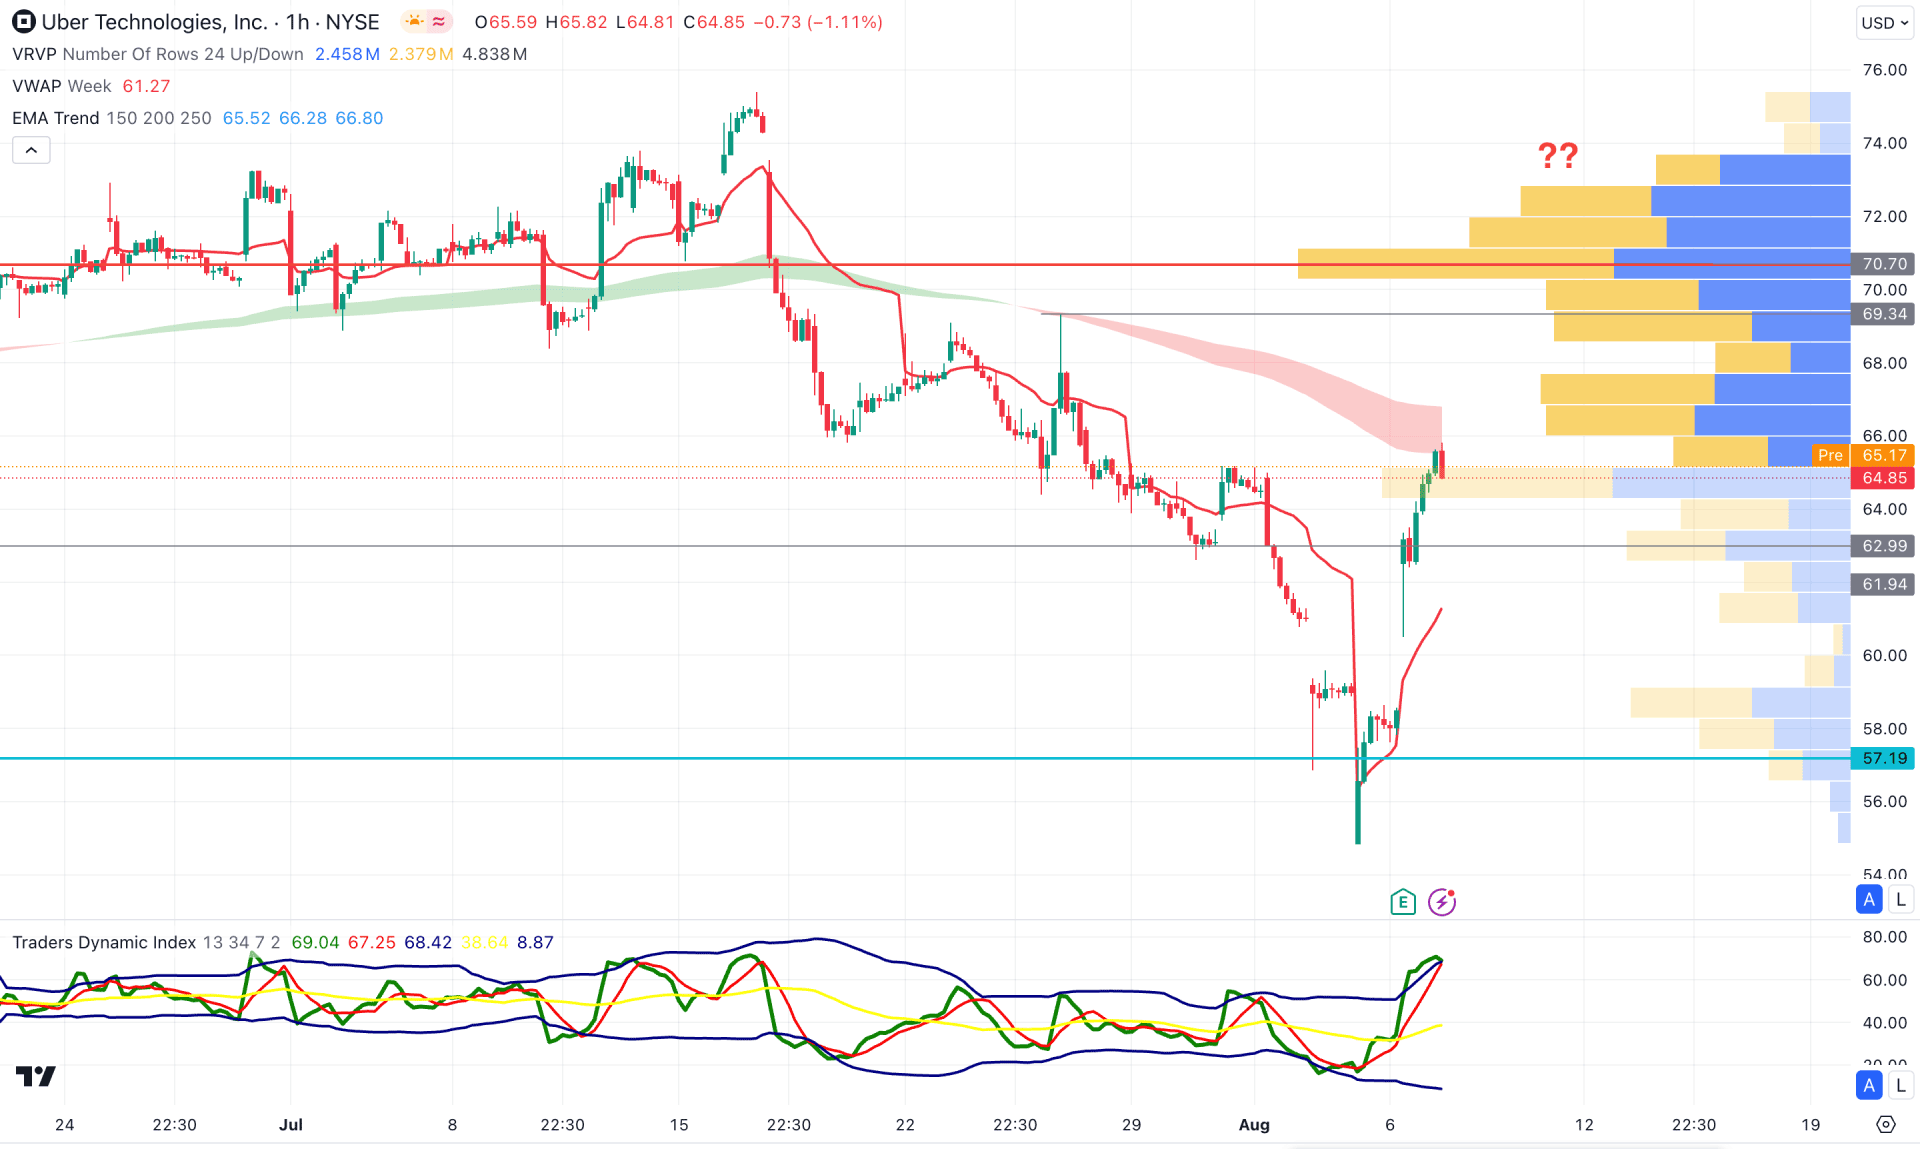1920x1149 pixels.
Task: Click the VWAP value 61.27
Action: pos(146,86)
